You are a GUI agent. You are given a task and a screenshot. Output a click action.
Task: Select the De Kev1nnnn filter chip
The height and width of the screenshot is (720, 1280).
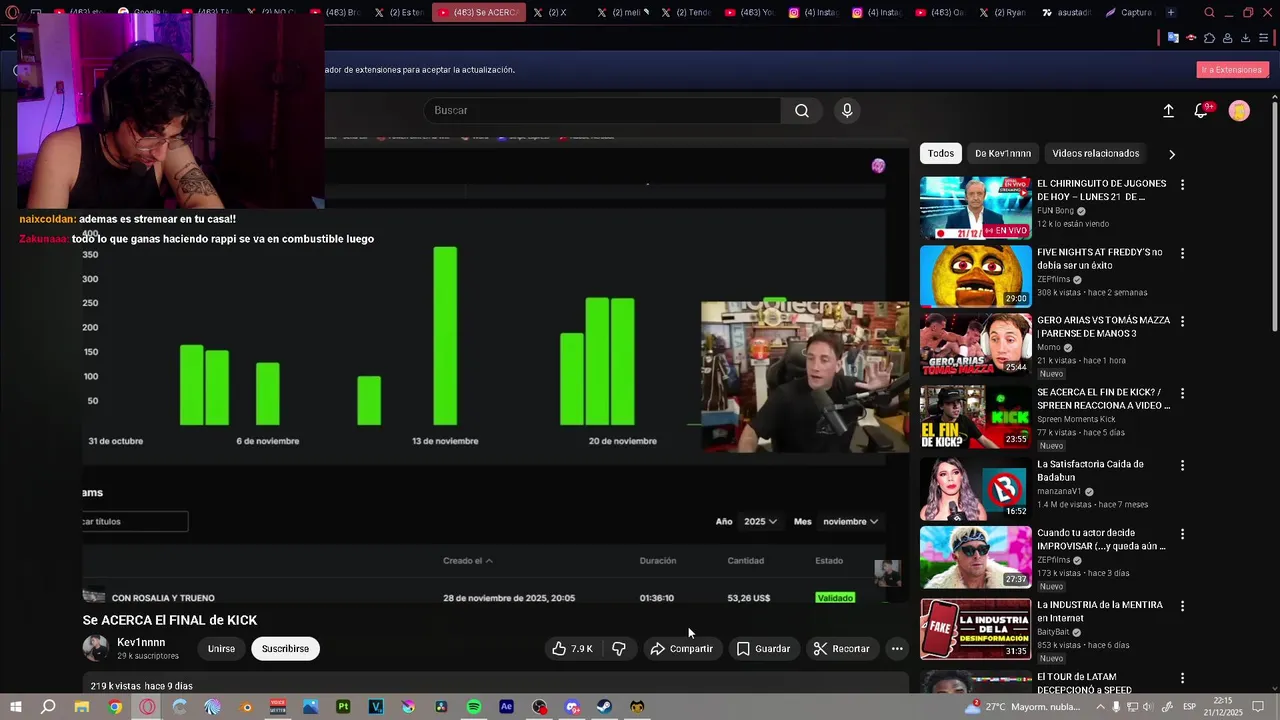coord(1003,154)
